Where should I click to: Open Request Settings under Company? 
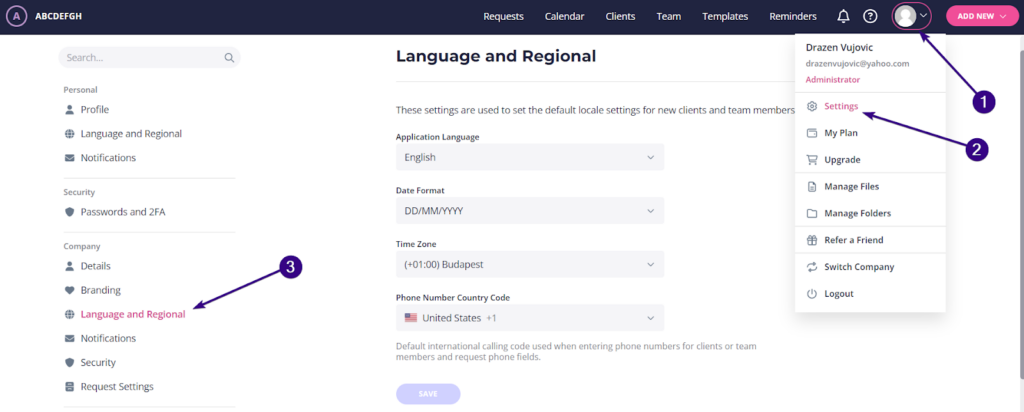[116, 387]
